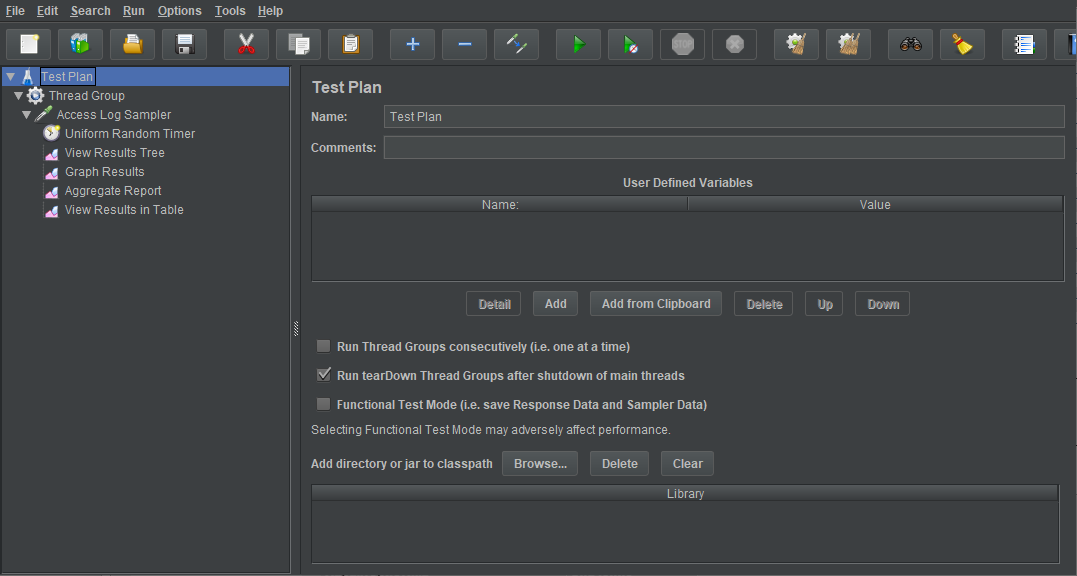This screenshot has width=1077, height=576.
Task: Click the View Results Tree listener icon
Action: (x=52, y=154)
